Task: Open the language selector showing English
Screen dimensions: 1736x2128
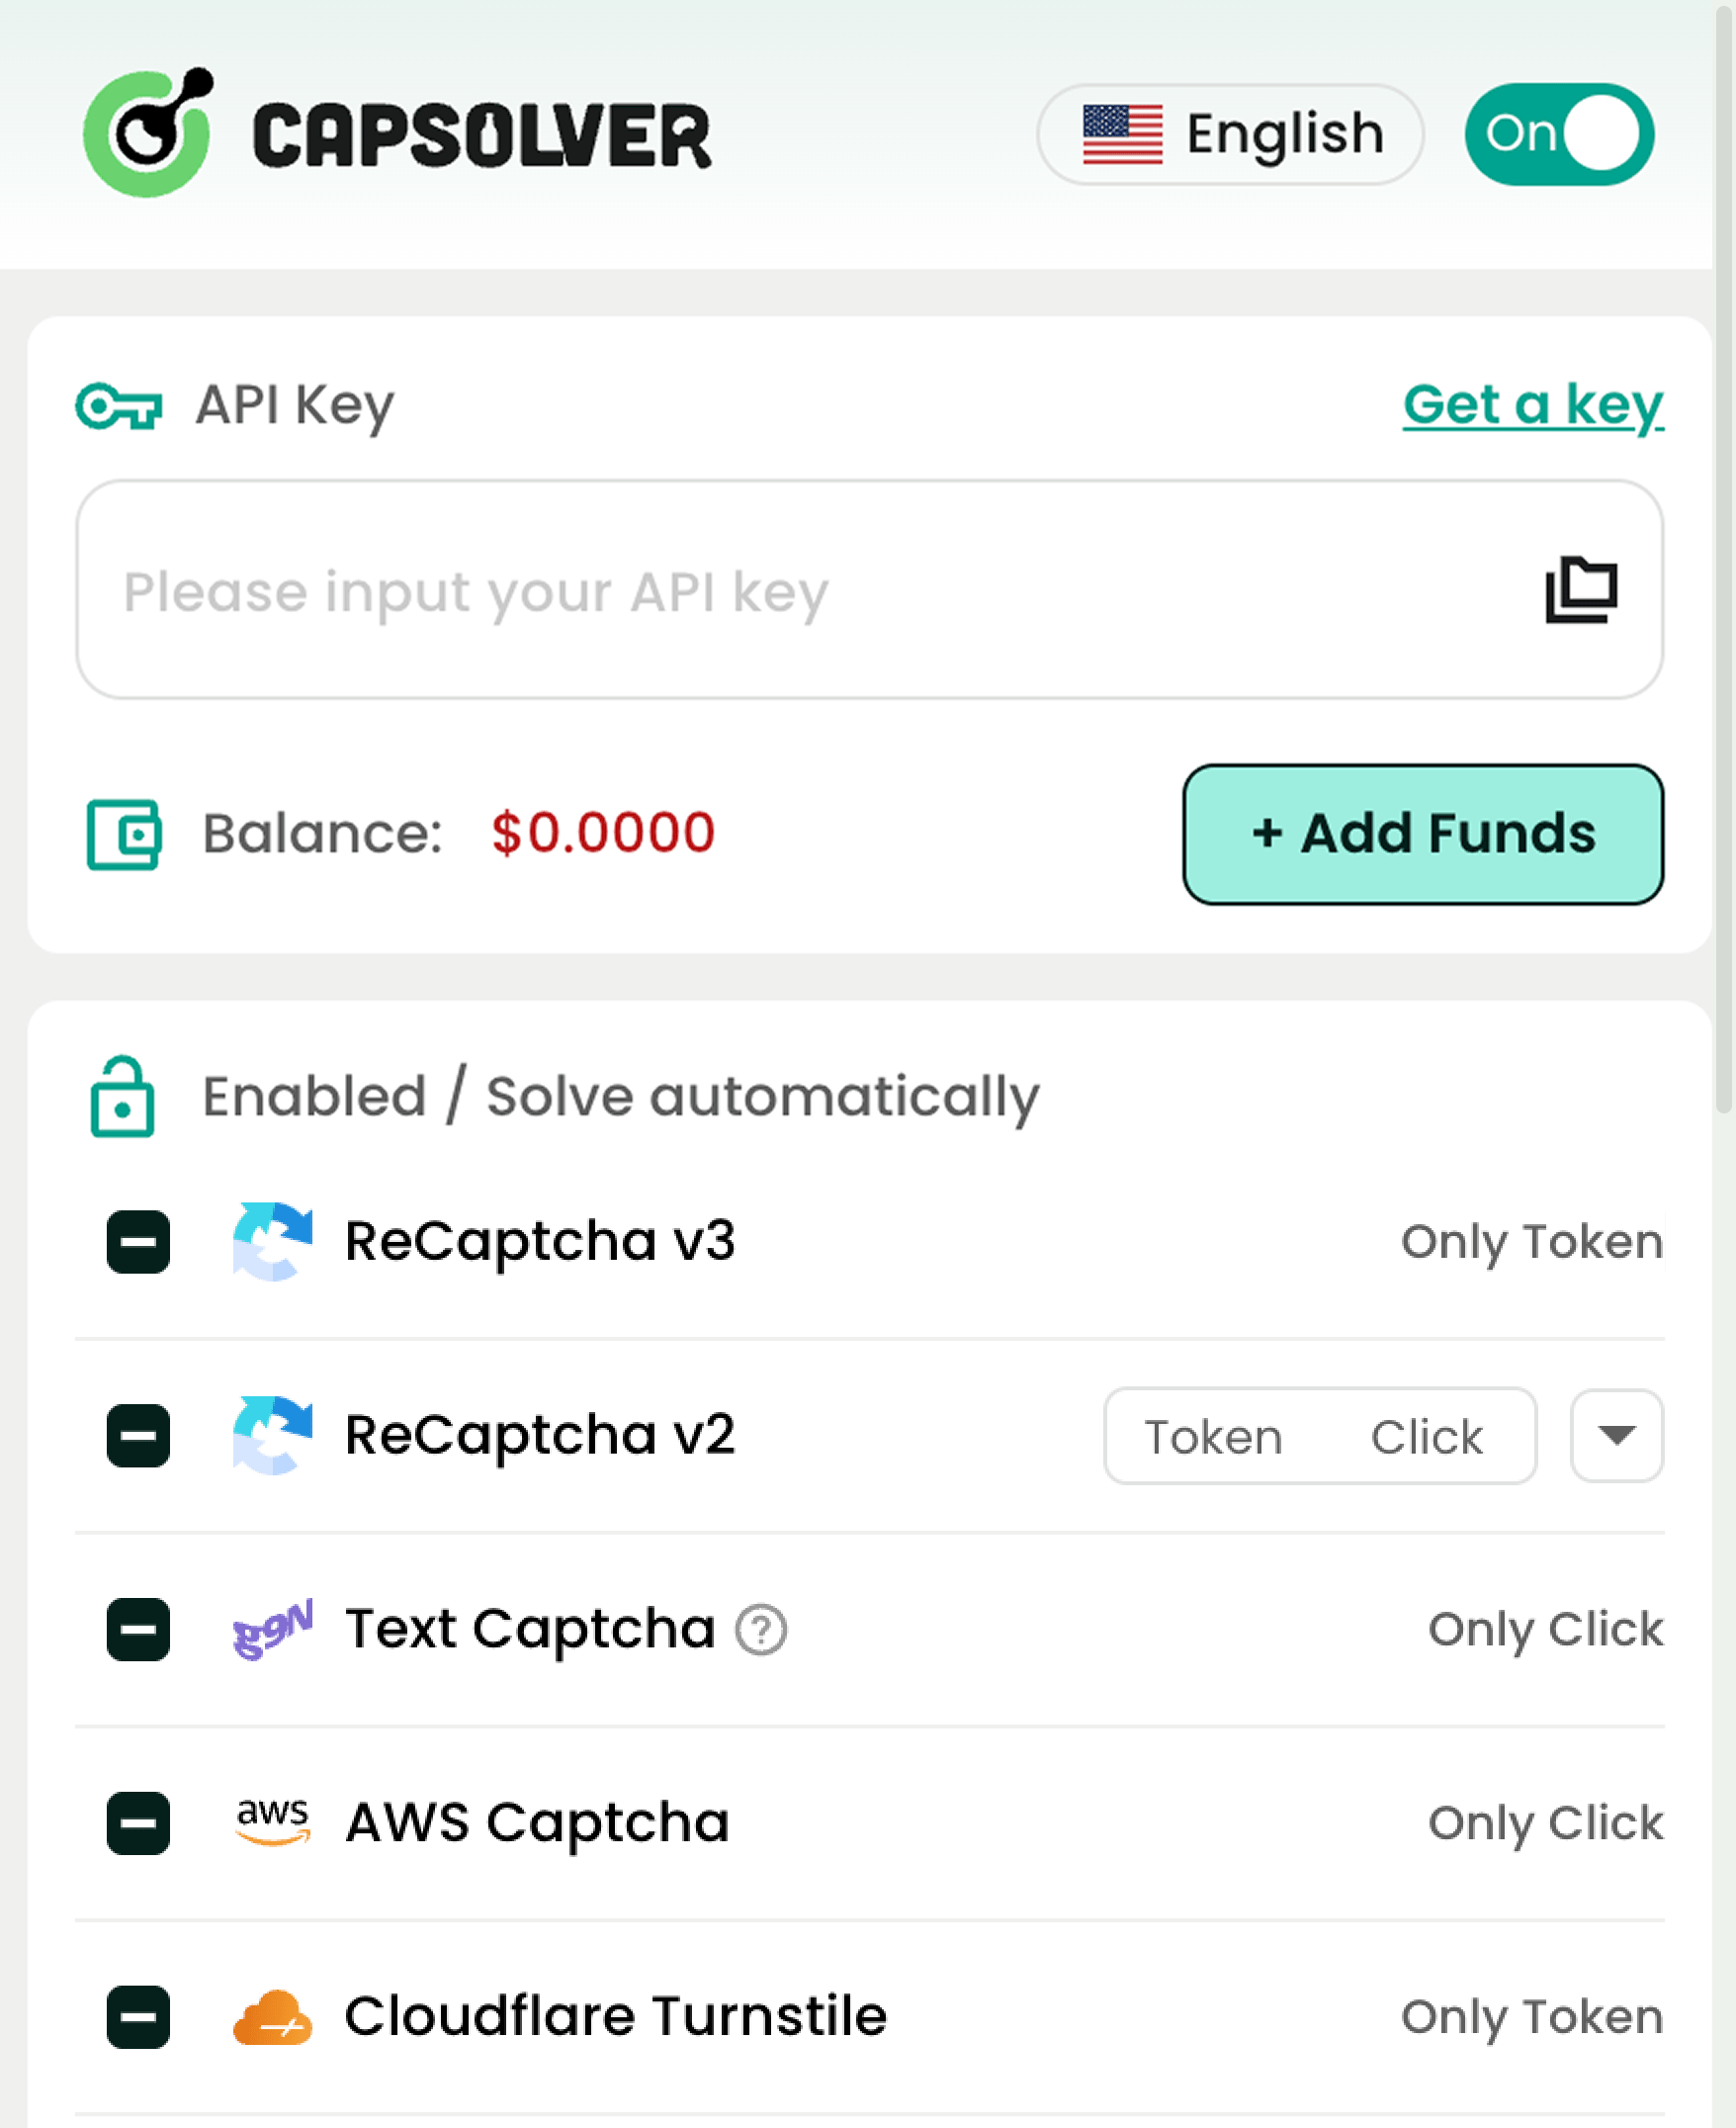Action: (x=1229, y=134)
